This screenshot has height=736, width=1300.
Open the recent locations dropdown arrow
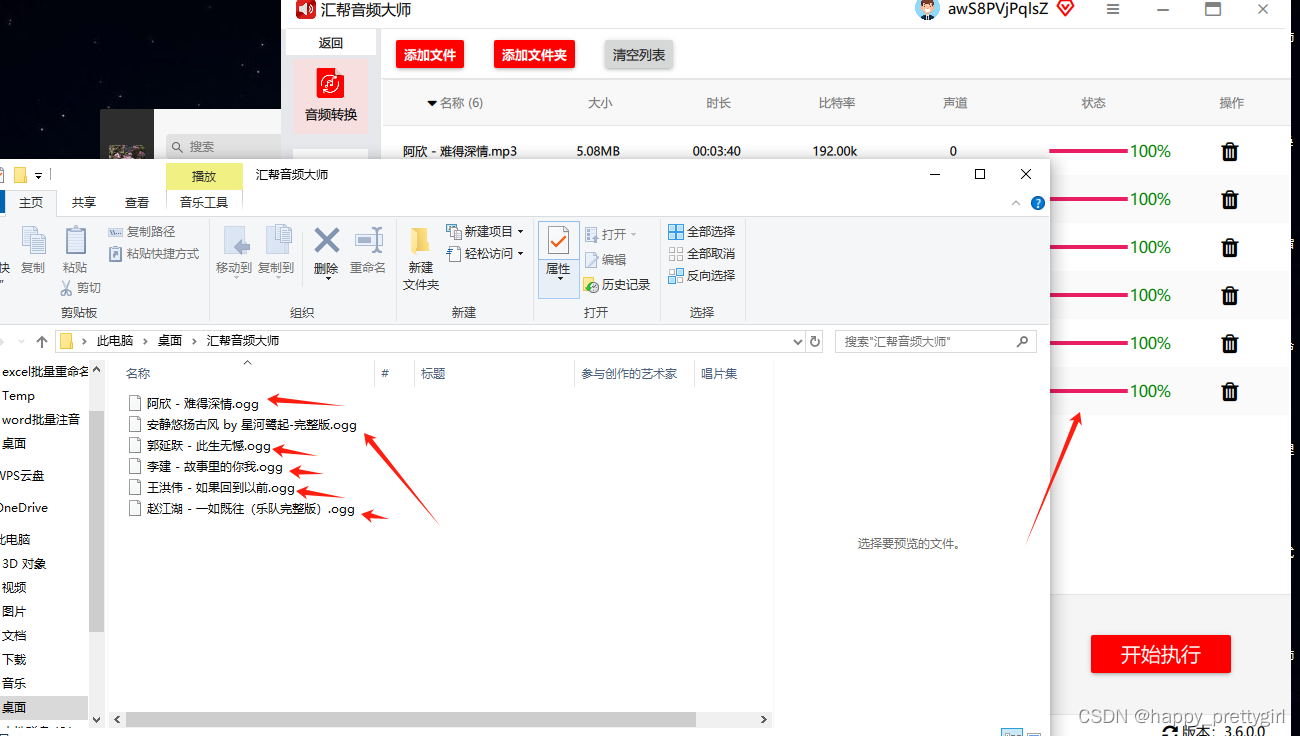pyautogui.click(x=22, y=341)
